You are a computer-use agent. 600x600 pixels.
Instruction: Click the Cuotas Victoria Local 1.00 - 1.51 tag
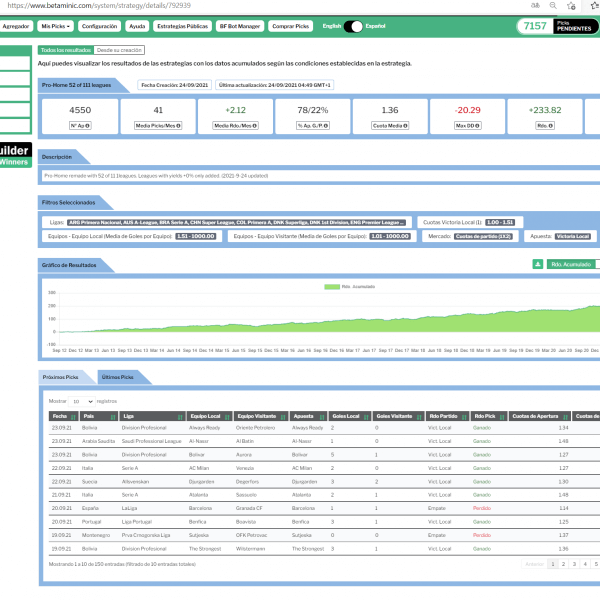tap(500, 222)
